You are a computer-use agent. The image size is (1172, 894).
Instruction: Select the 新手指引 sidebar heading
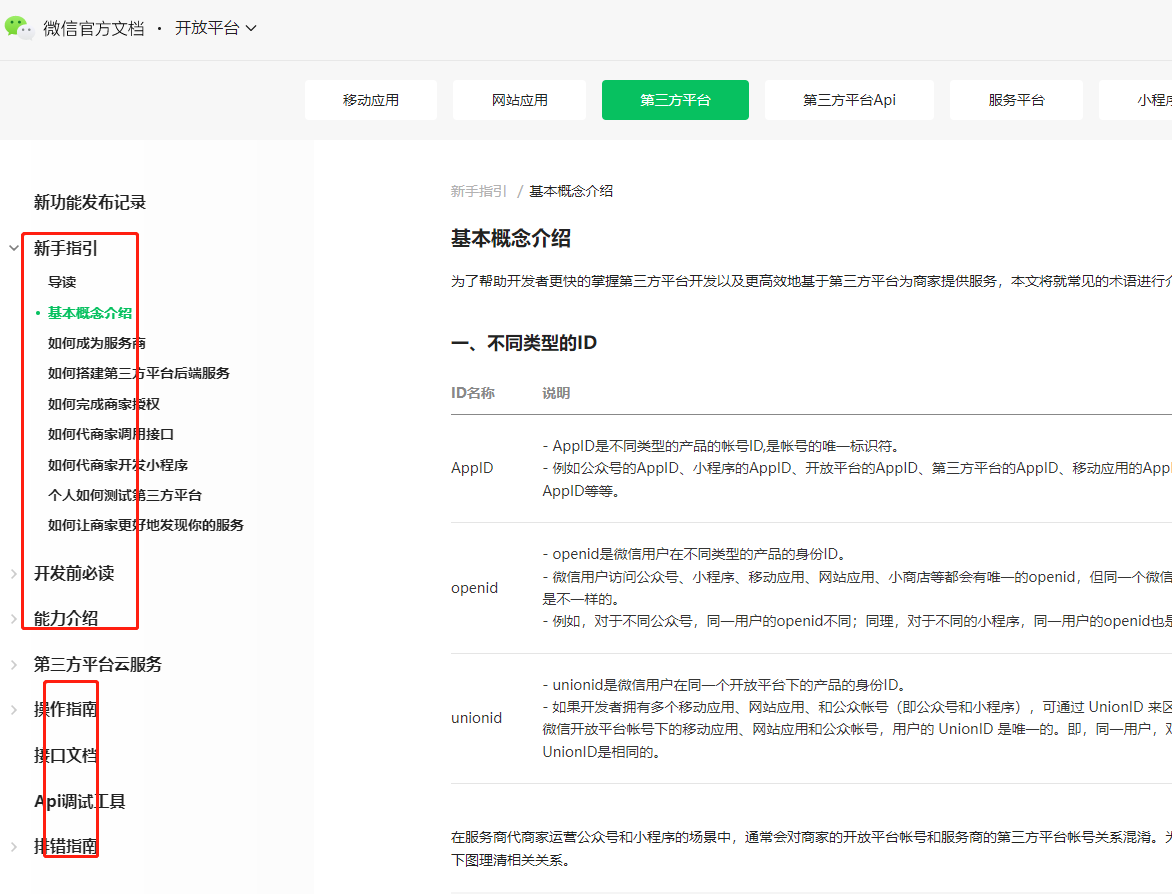(x=66, y=248)
